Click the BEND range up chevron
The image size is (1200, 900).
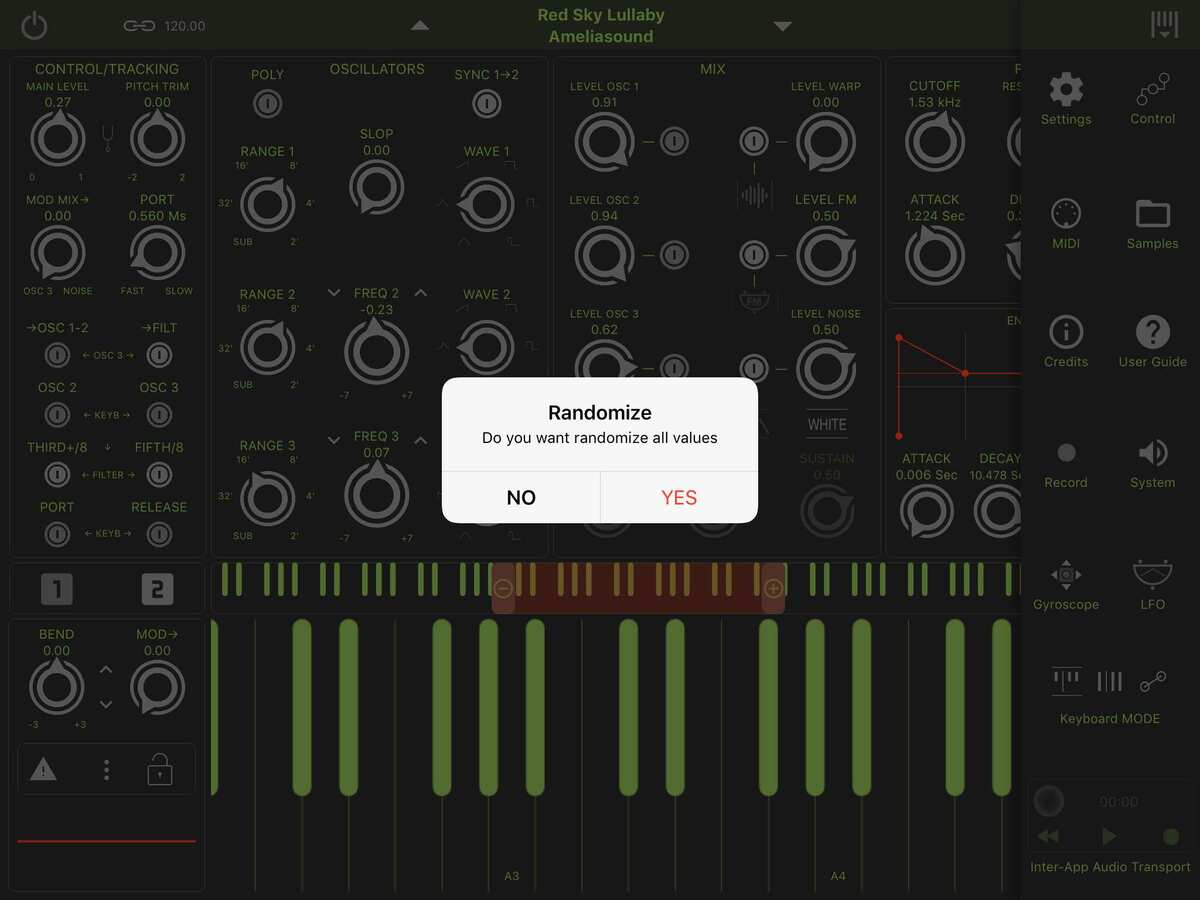pyautogui.click(x=106, y=670)
